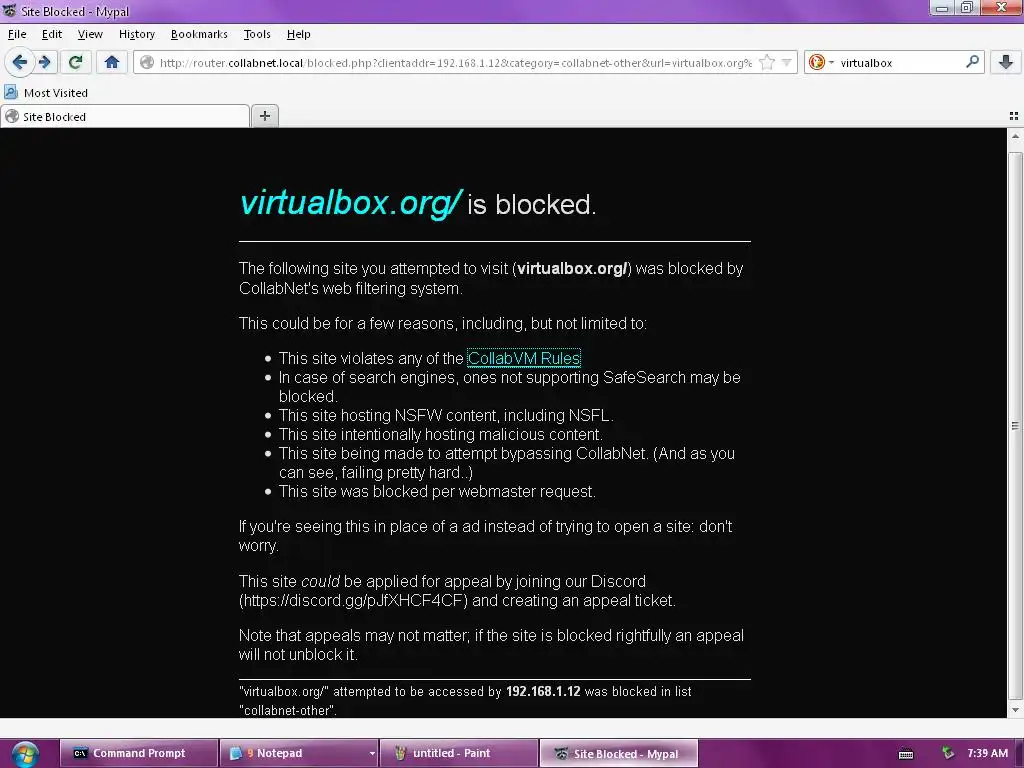Click the magnifier search icon
The image size is (1024, 768).
pos(972,62)
